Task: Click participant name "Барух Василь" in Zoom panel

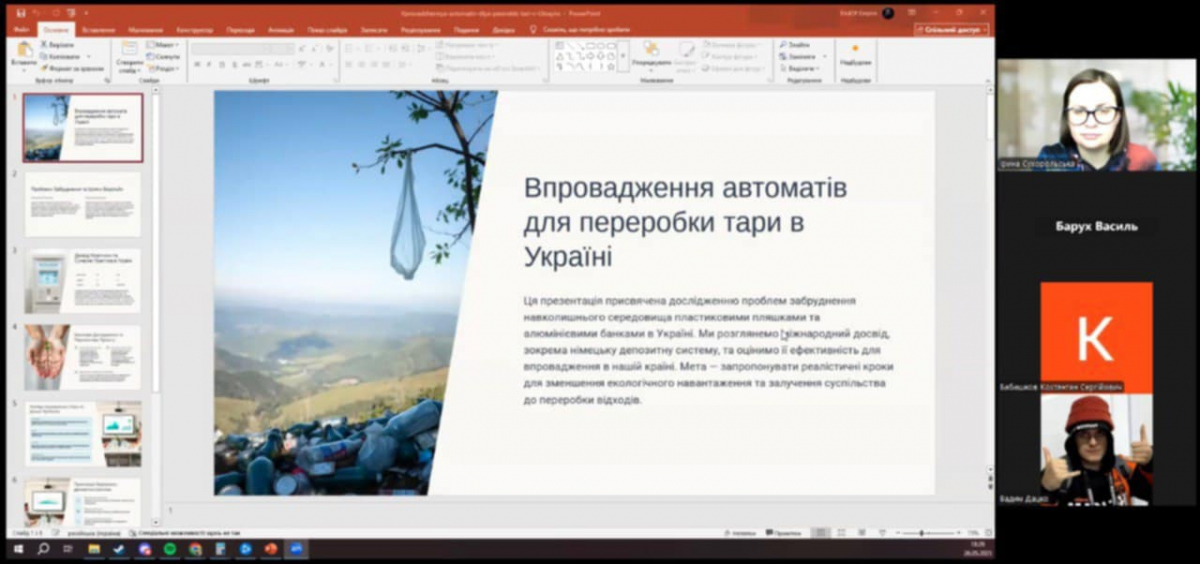Action: (1096, 226)
